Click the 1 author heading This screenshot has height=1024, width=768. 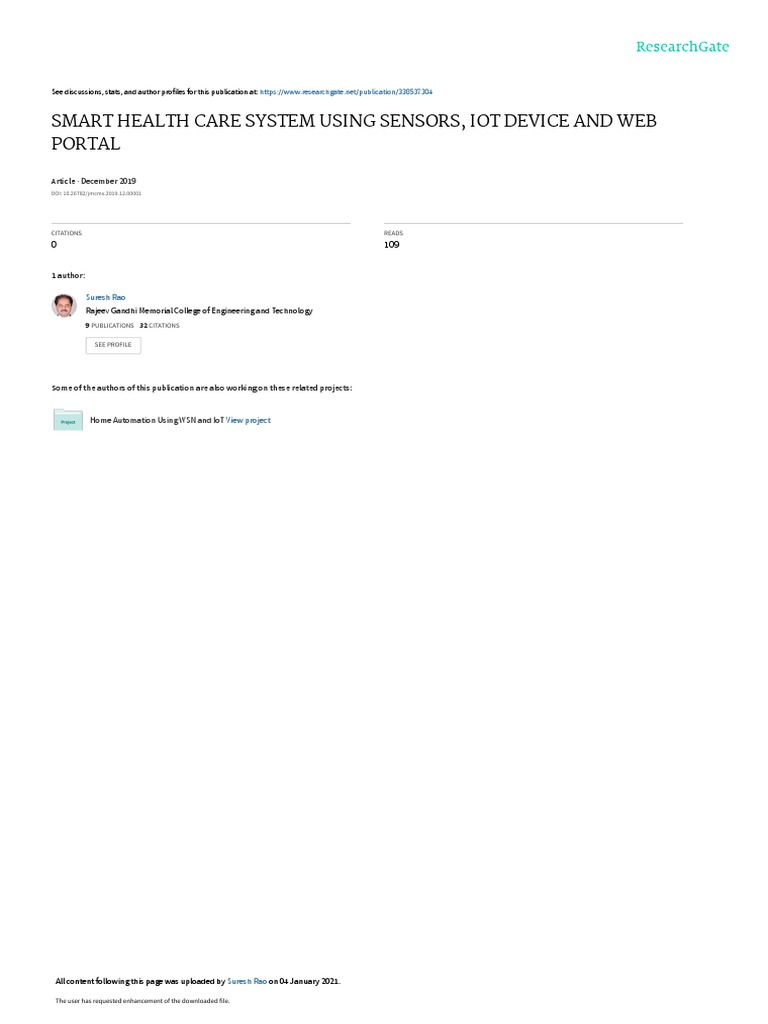pyautogui.click(x=68, y=276)
